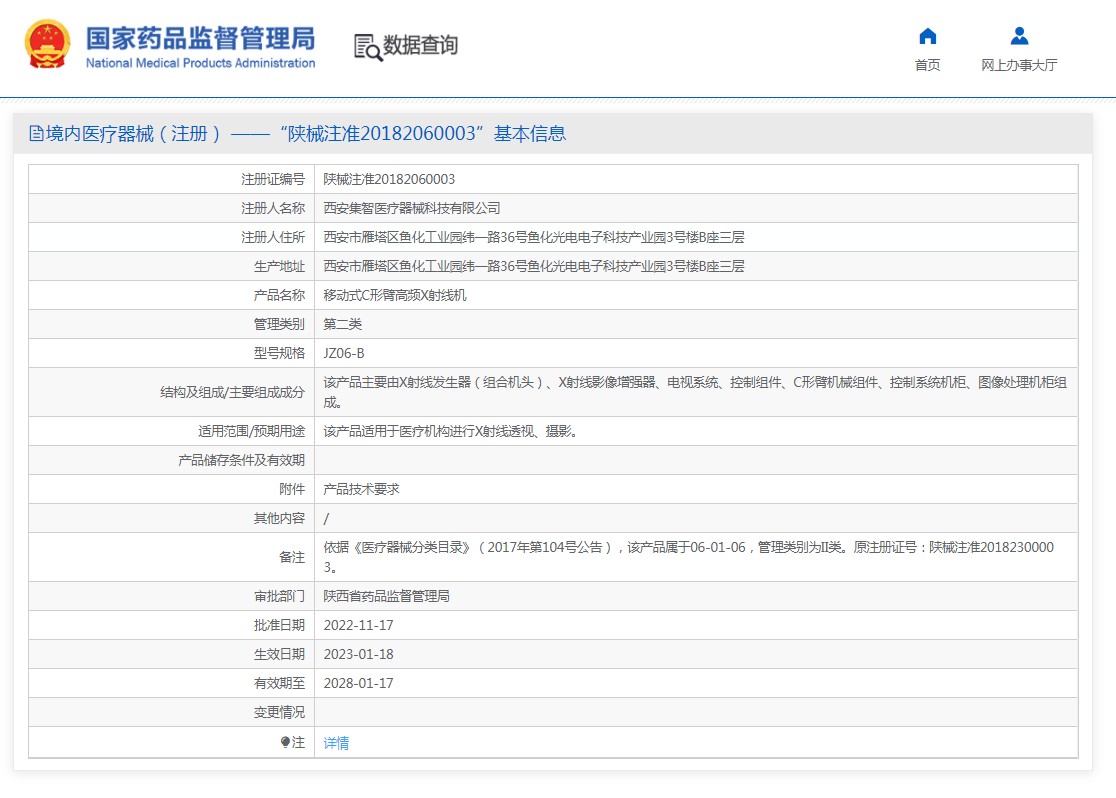The width and height of the screenshot is (1116, 798).
Task: Click effective date 2023-01-18
Action: point(358,654)
